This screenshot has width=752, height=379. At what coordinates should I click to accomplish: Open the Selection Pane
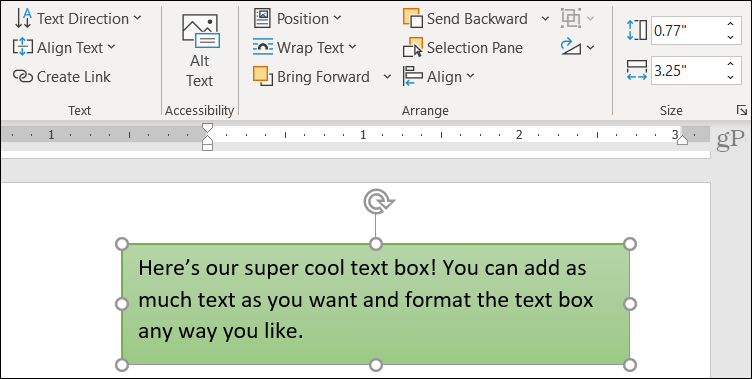tap(463, 48)
